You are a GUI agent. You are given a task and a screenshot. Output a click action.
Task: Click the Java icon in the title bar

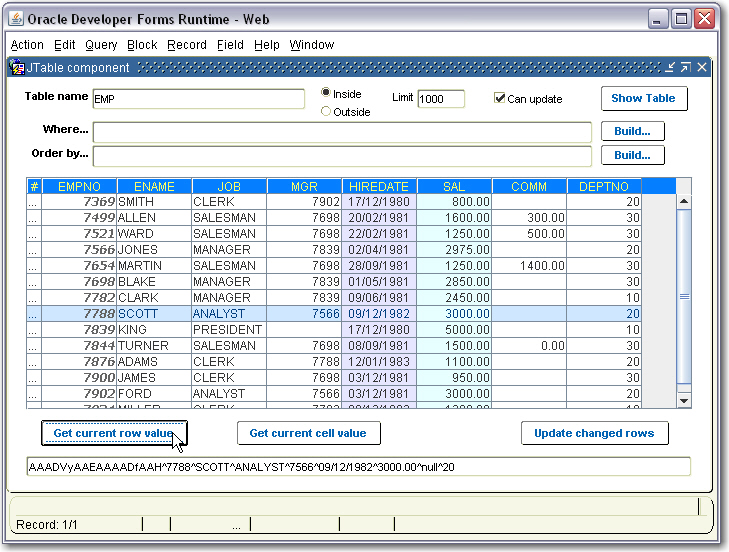(16, 19)
